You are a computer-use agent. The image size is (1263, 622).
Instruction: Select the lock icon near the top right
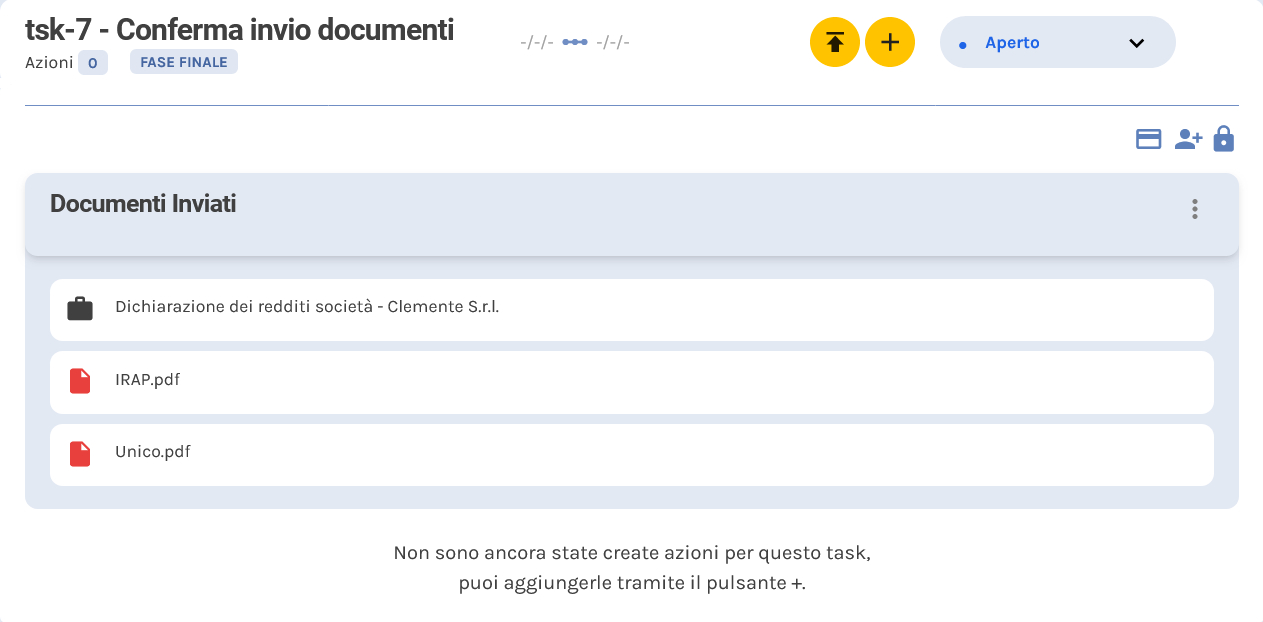coord(1223,139)
